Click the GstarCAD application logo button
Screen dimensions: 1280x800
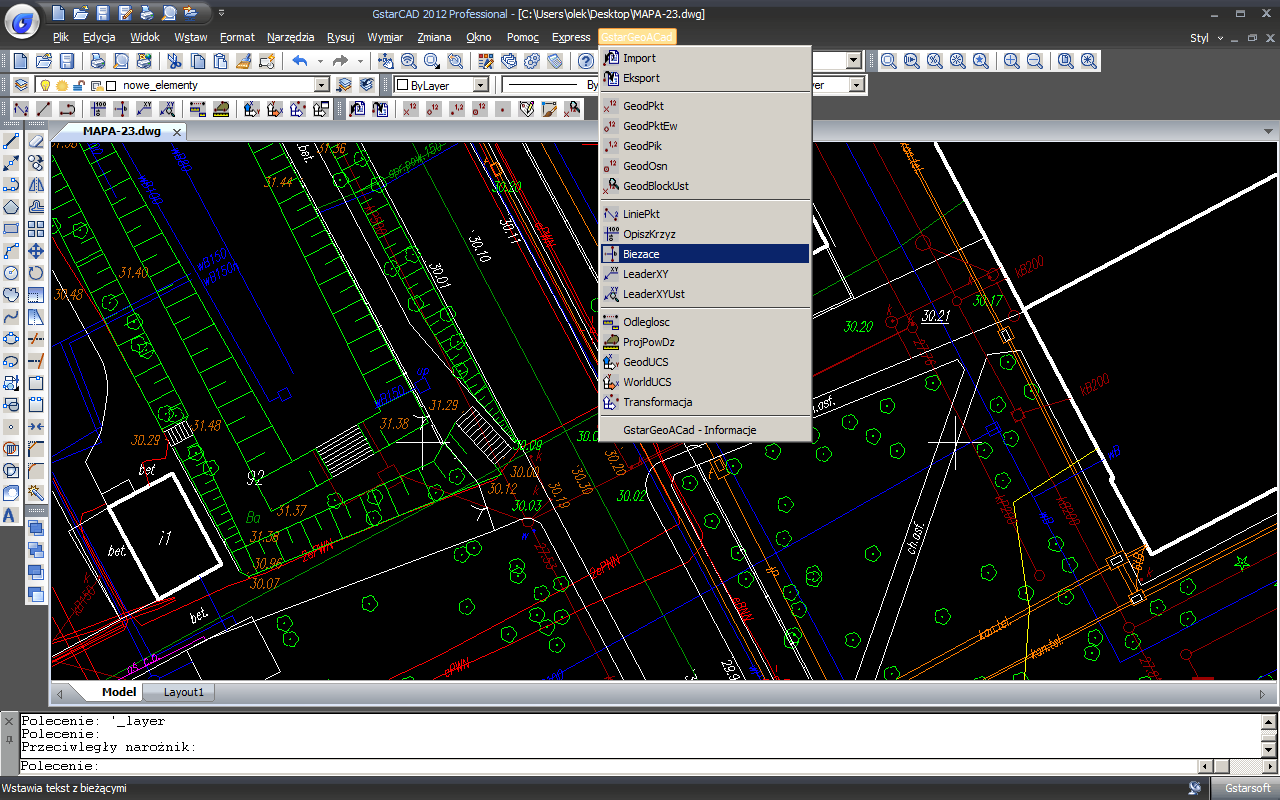click(x=23, y=19)
